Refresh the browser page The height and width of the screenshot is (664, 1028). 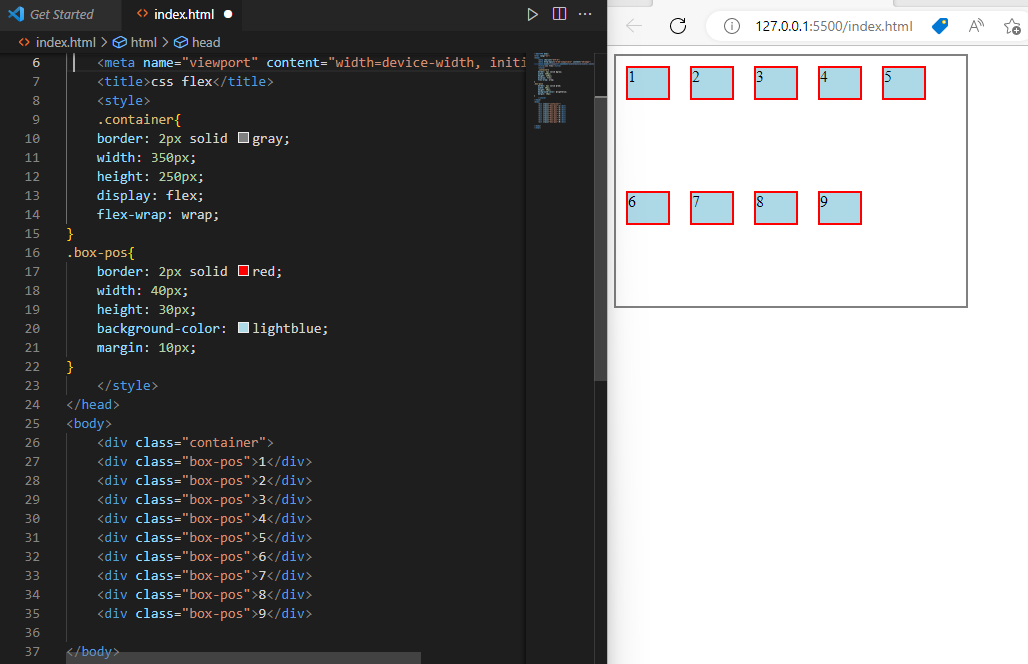point(678,26)
